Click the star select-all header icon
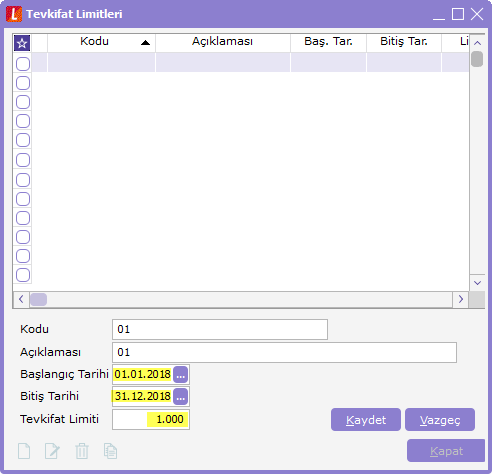This screenshot has width=492, height=474. (22, 43)
